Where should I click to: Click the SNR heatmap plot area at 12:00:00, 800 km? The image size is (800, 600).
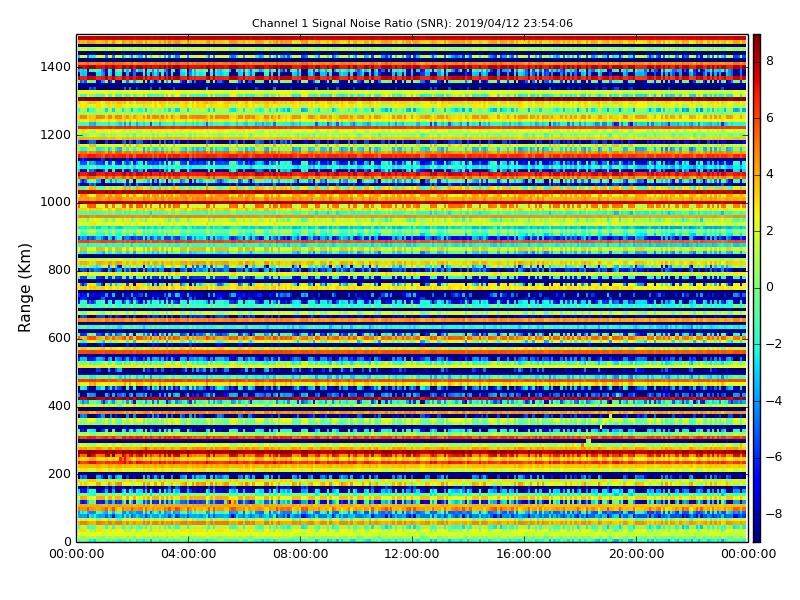click(x=412, y=270)
